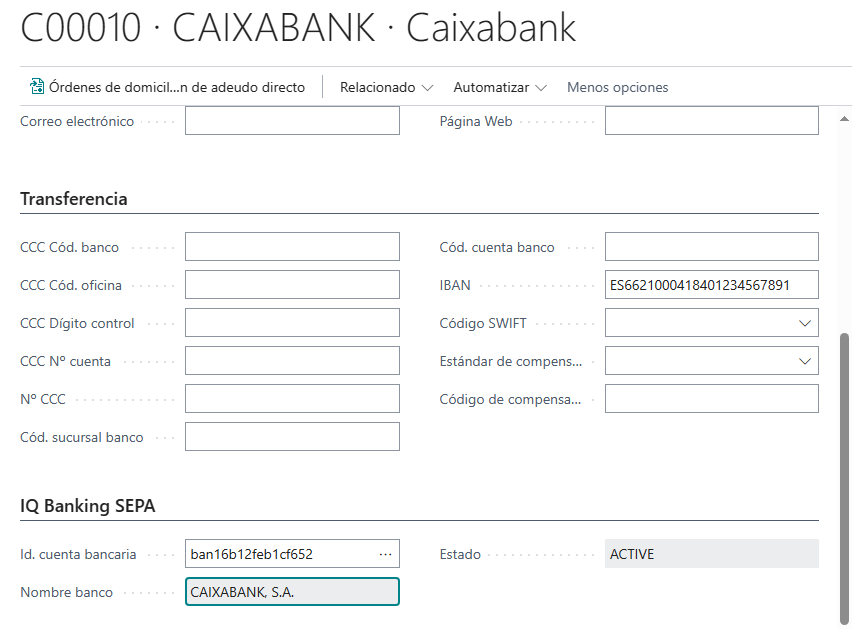This screenshot has height=629, width=864.
Task: Click the Menos opciones link
Action: (x=617, y=87)
